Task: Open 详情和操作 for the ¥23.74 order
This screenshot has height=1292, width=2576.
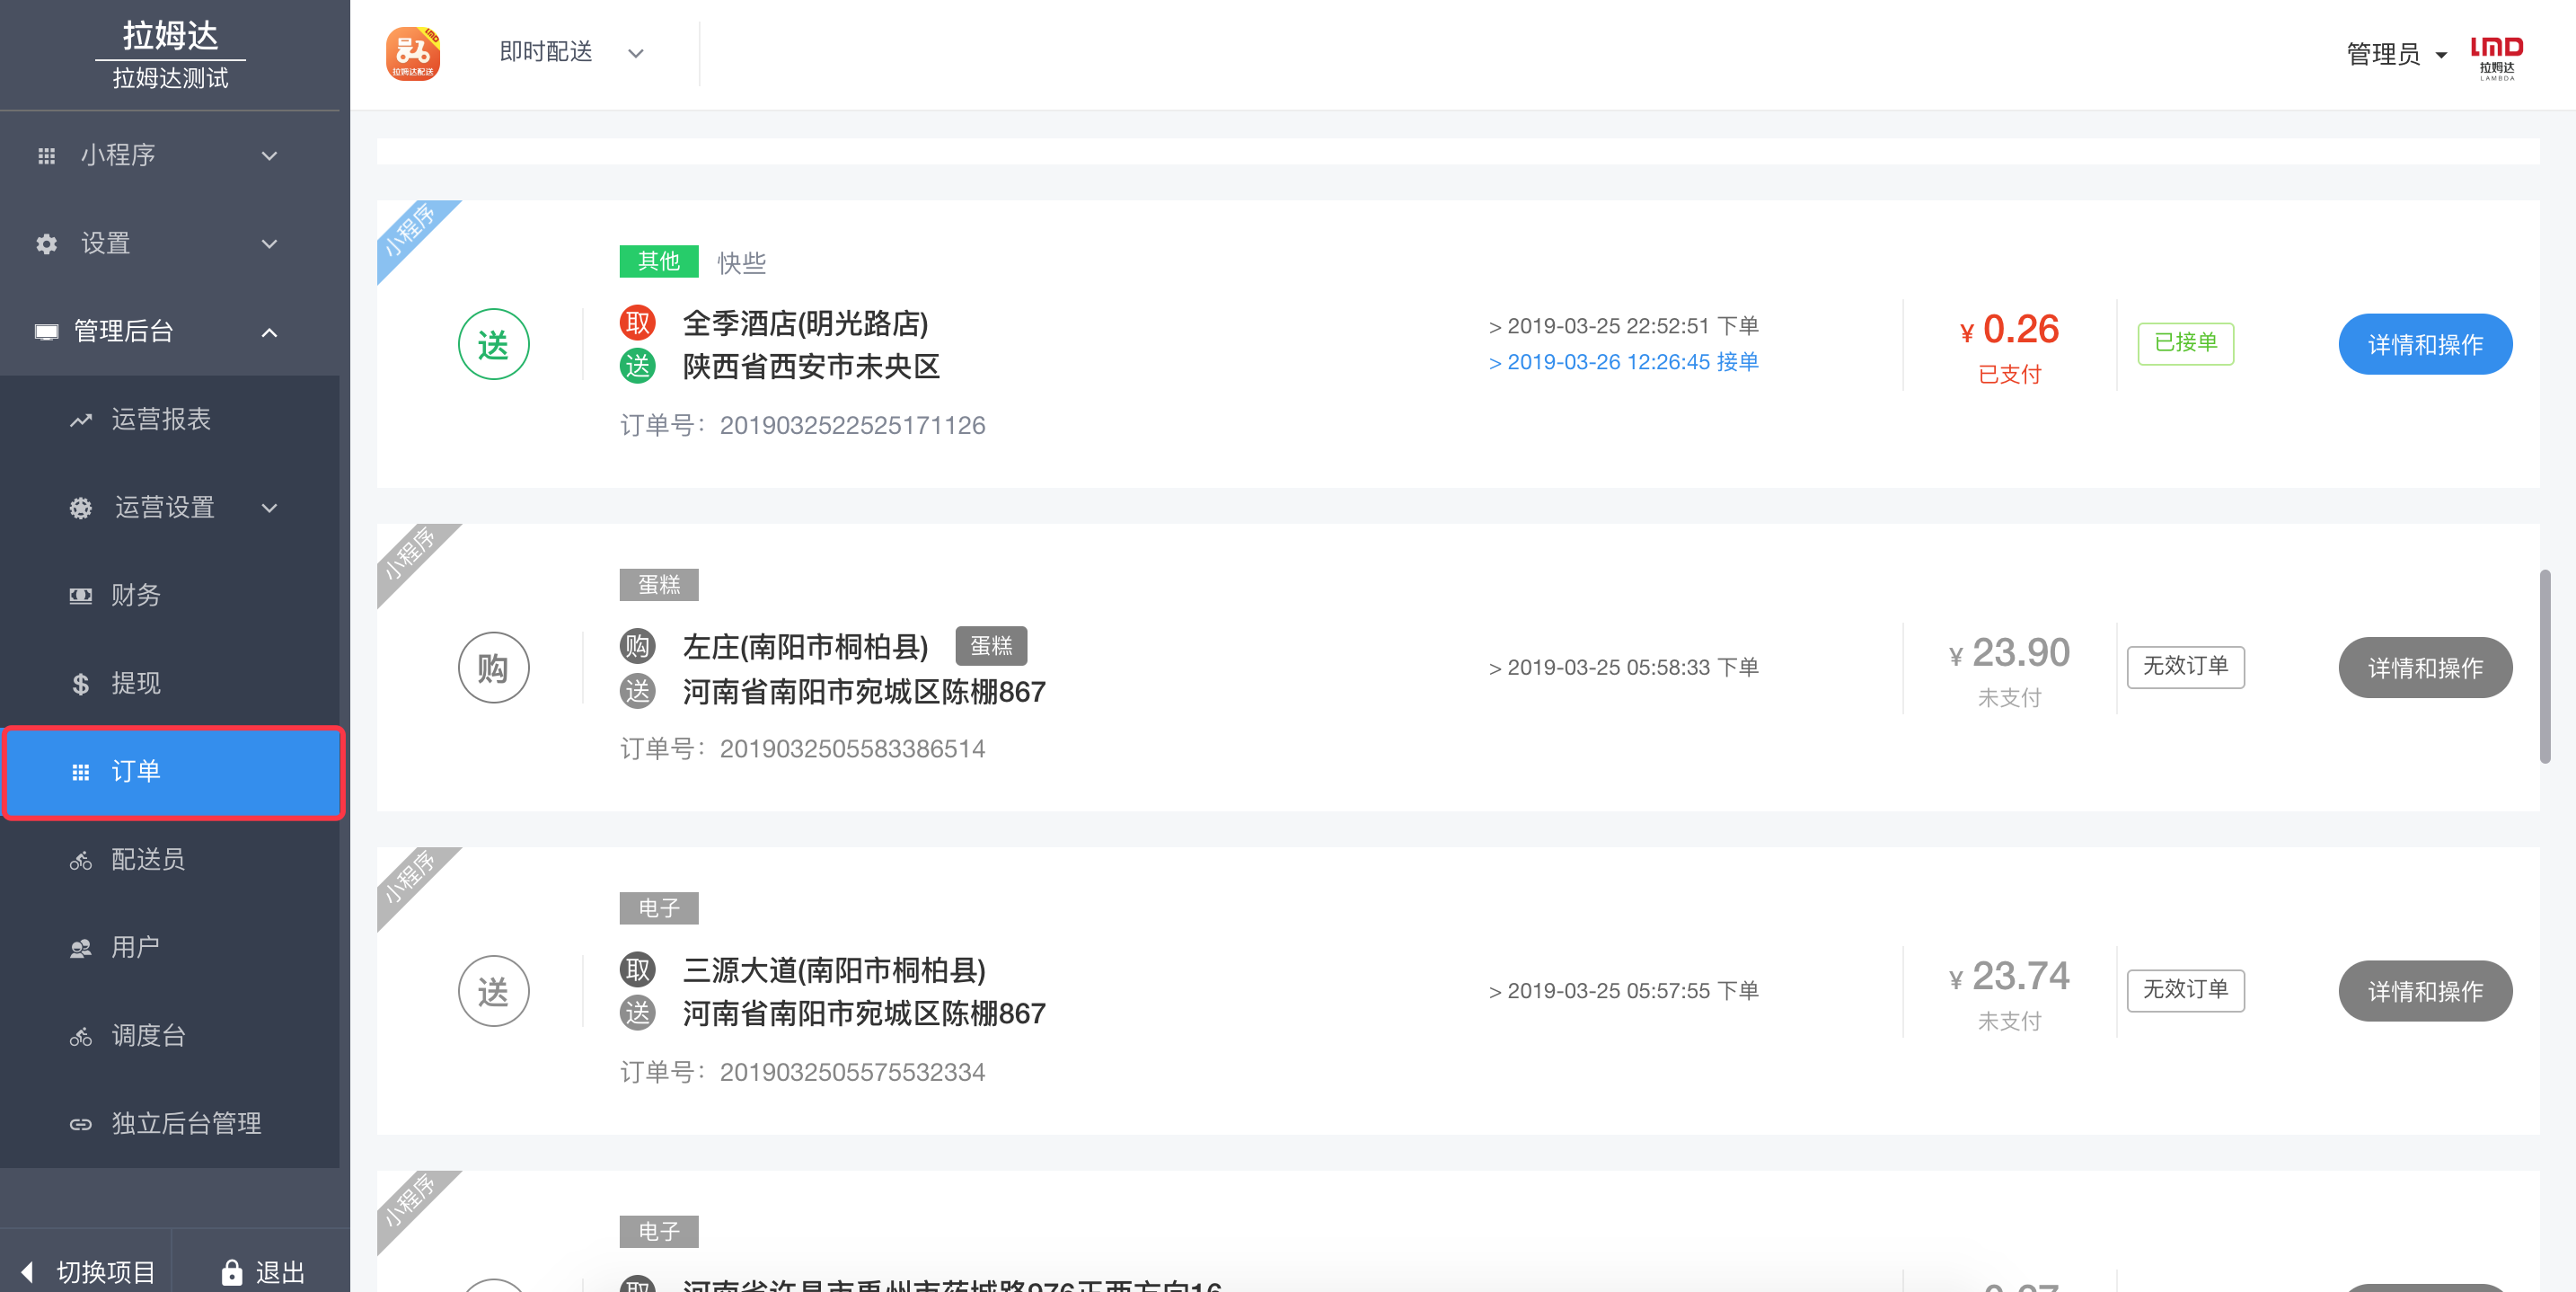Action: [x=2425, y=991]
